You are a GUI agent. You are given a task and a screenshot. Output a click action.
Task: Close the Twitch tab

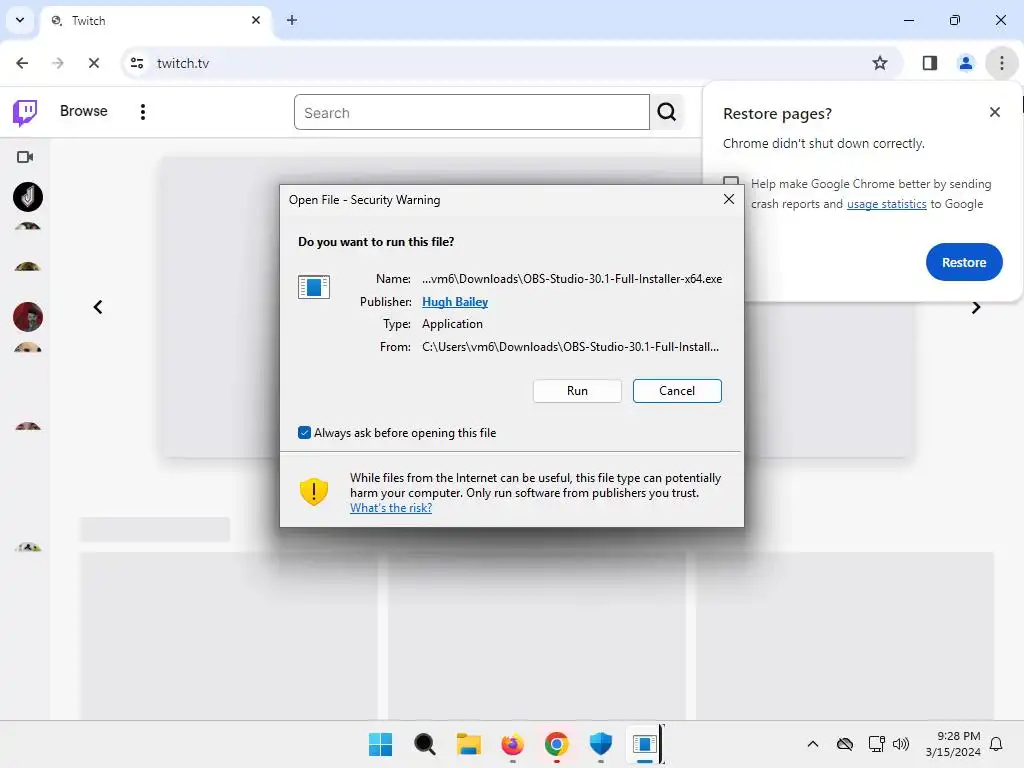point(256,20)
